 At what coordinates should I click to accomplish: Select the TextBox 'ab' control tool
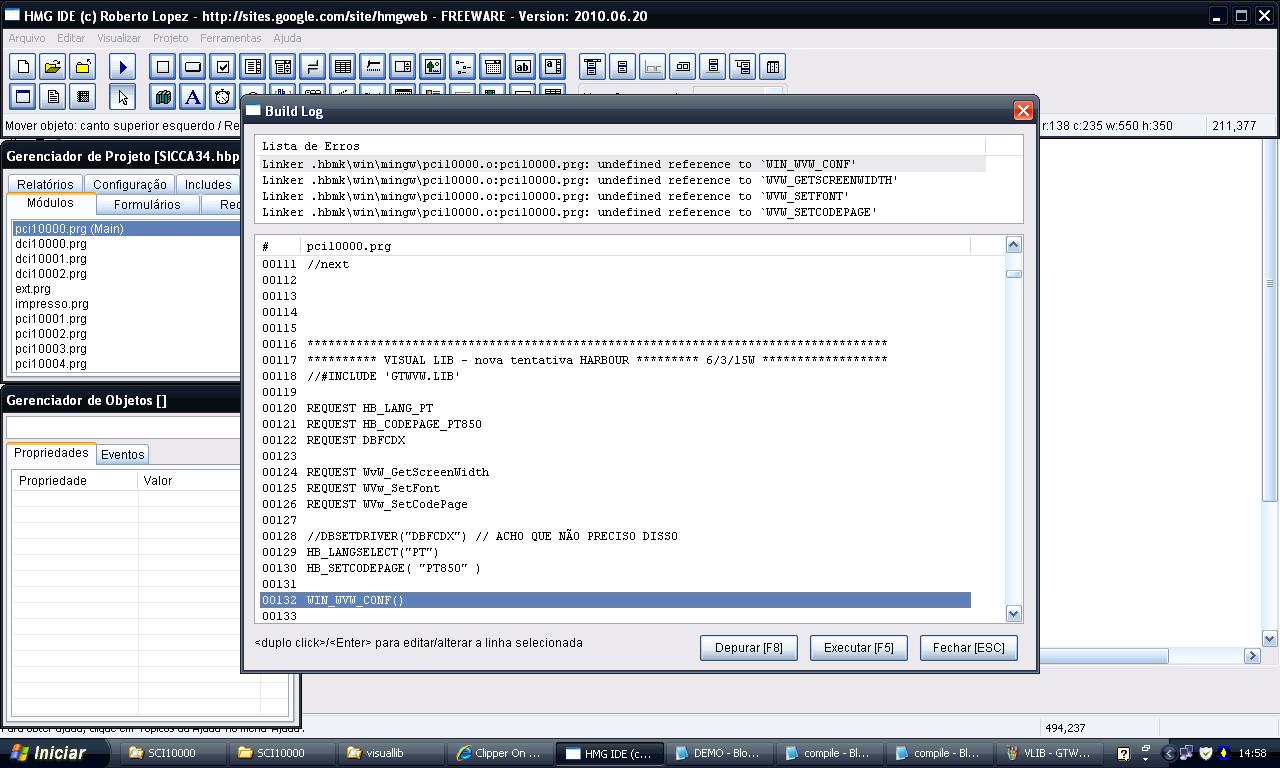(x=523, y=67)
